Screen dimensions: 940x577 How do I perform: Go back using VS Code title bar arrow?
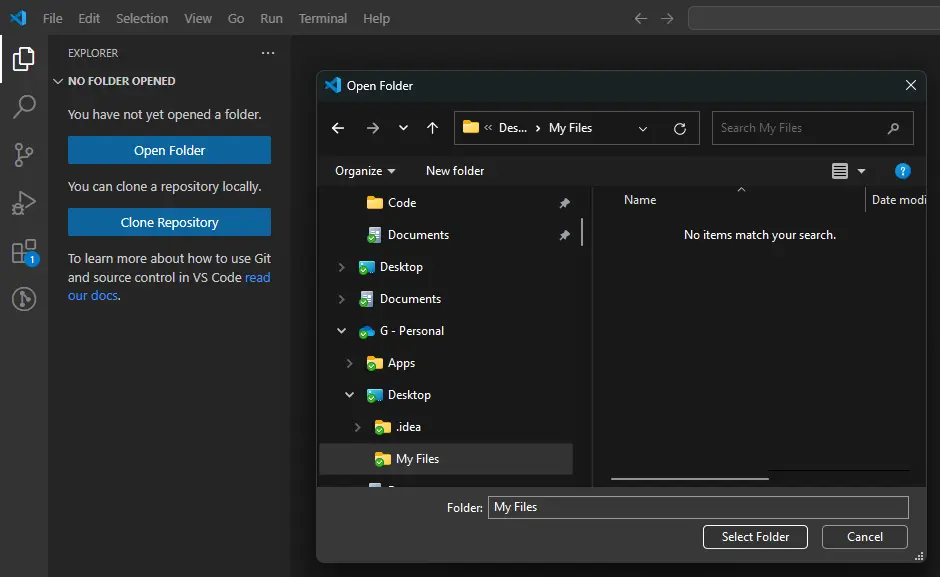641,19
